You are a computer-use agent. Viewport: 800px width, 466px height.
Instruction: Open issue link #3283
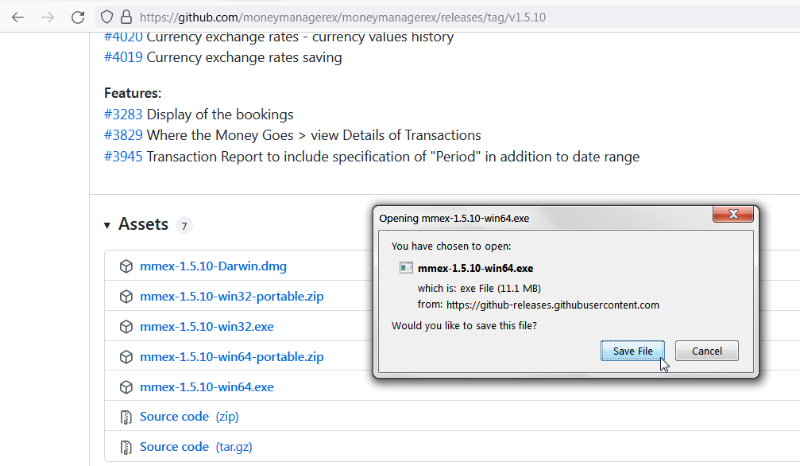[123, 114]
